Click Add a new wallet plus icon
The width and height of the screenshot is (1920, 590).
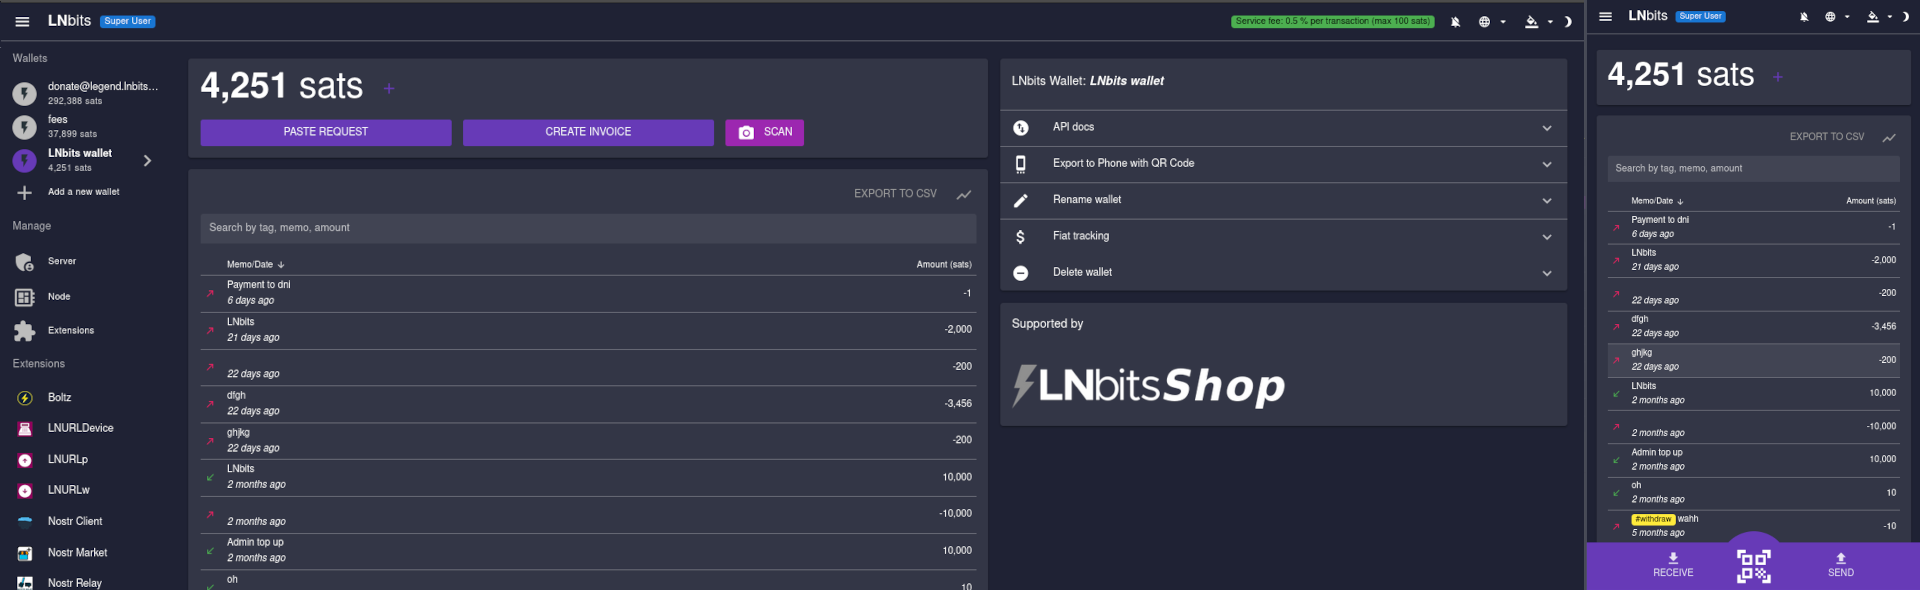24,192
